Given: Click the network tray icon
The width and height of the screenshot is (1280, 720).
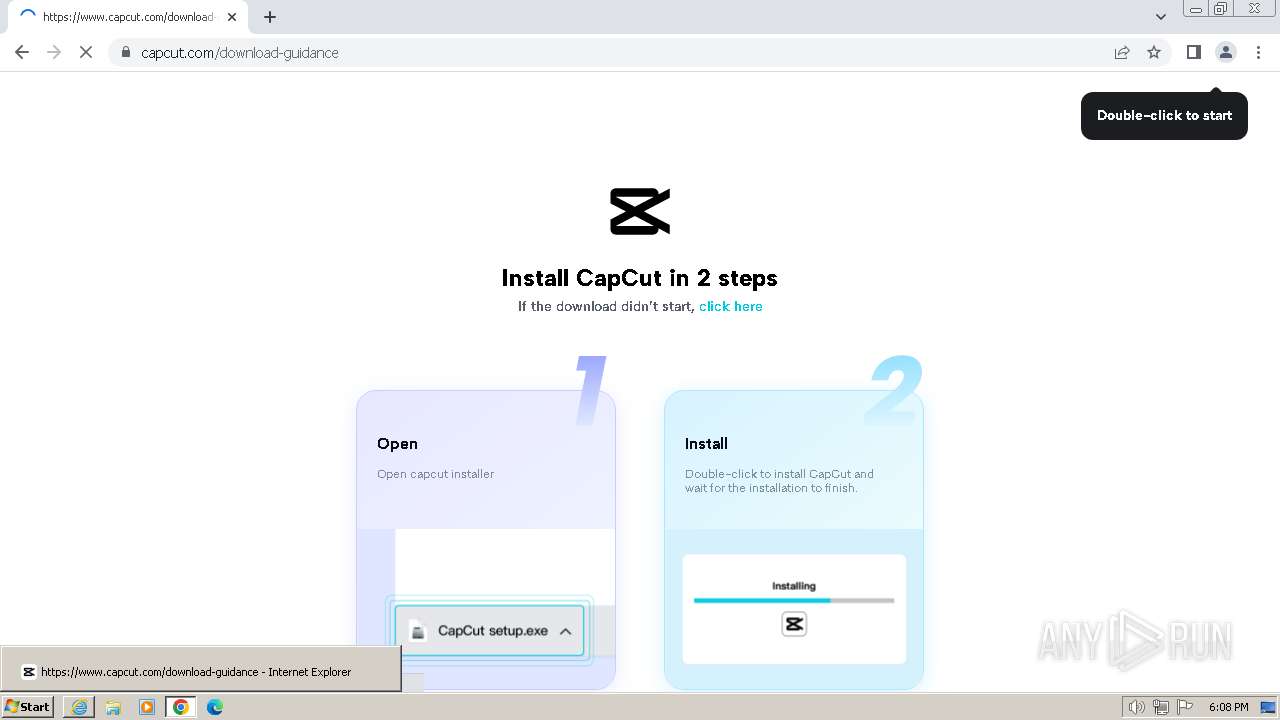Looking at the screenshot, I should (1161, 707).
